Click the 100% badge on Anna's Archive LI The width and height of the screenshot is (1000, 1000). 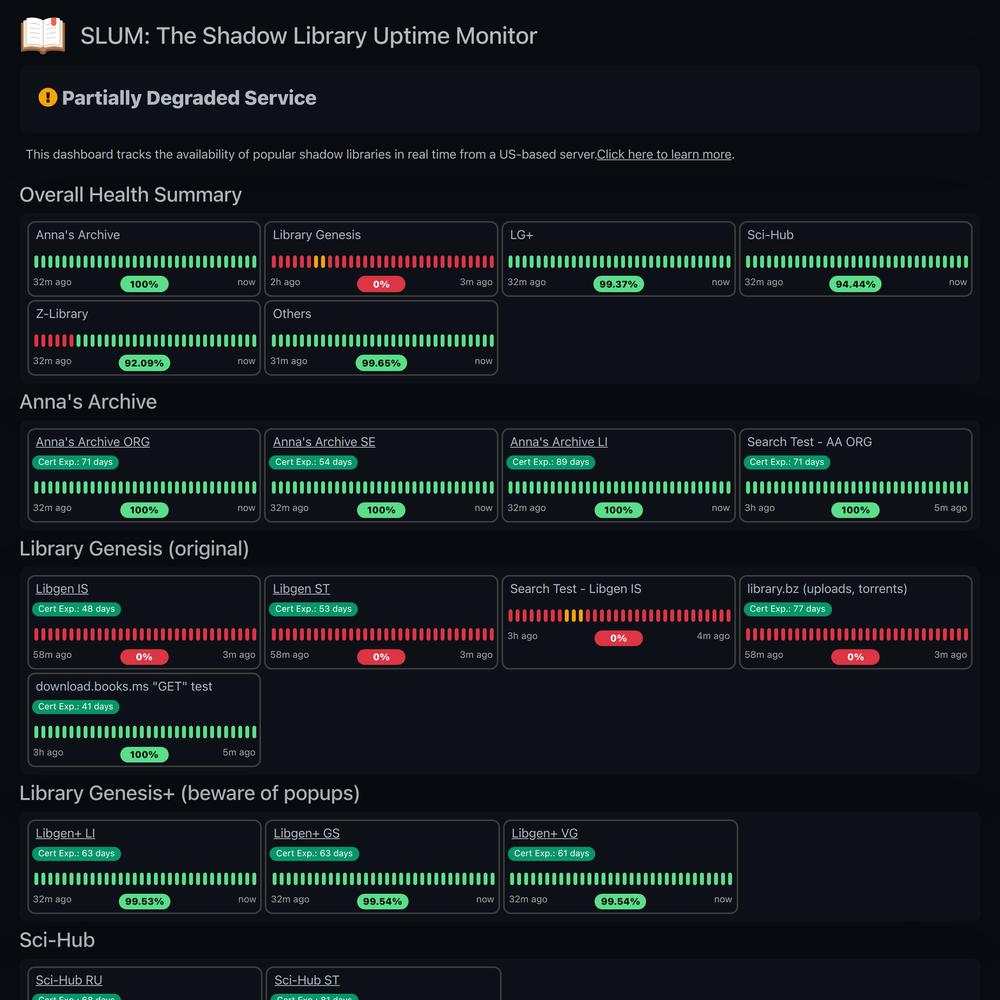click(x=618, y=510)
